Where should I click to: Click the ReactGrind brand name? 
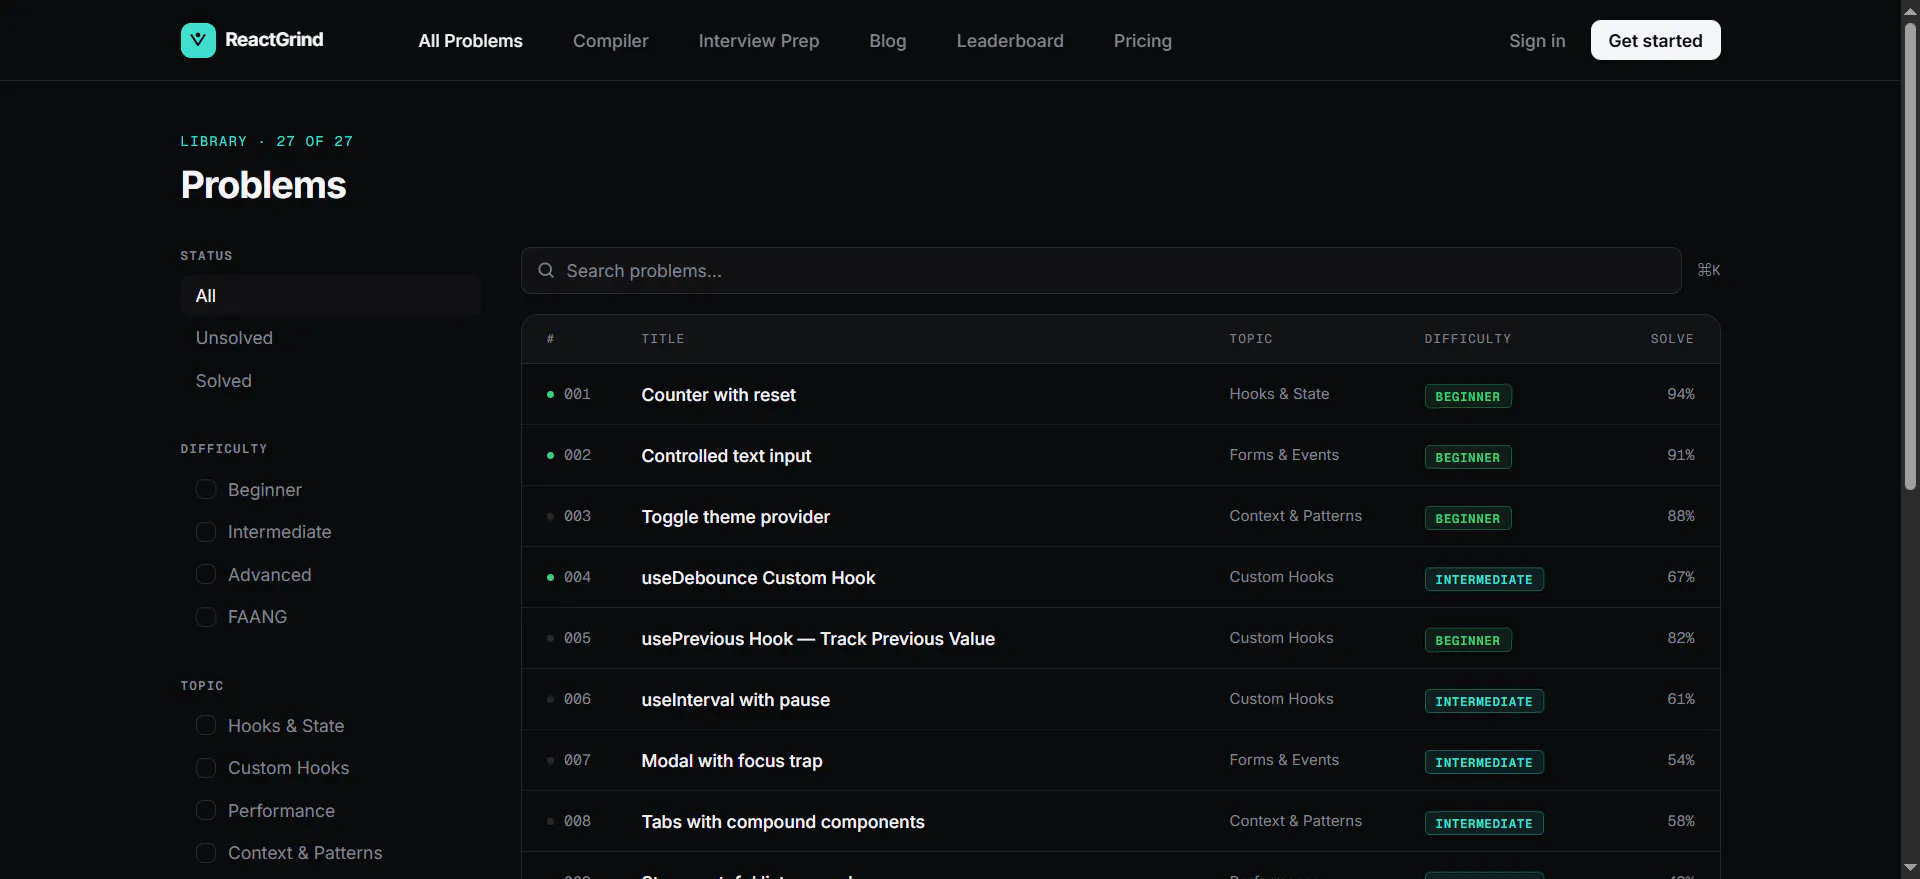pyautogui.click(x=274, y=40)
